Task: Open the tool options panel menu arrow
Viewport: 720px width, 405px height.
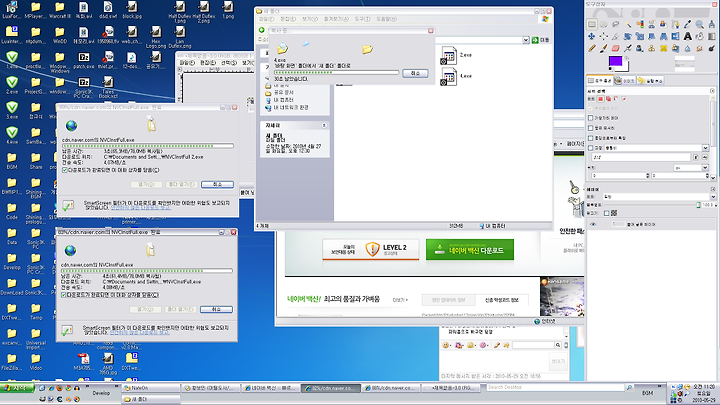Action: tap(712, 91)
